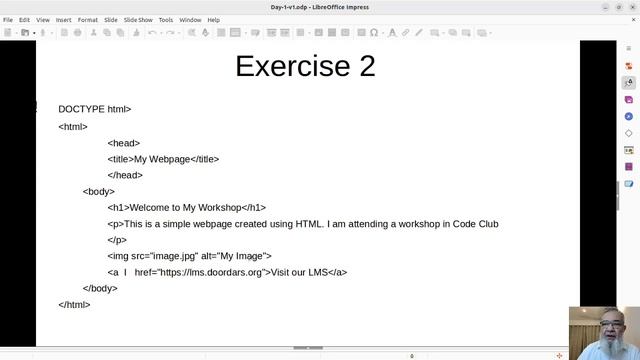Click the Display Views icon

pos(235,33)
